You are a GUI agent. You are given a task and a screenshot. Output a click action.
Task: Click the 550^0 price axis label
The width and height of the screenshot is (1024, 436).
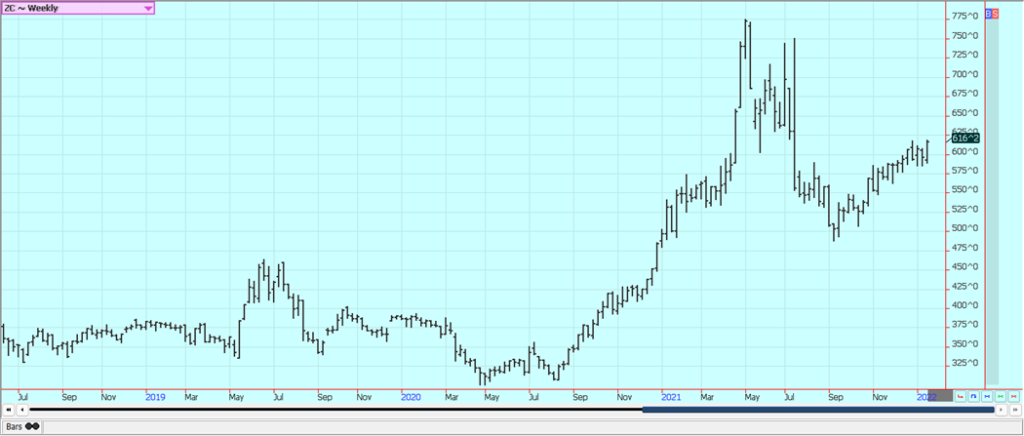click(x=964, y=190)
